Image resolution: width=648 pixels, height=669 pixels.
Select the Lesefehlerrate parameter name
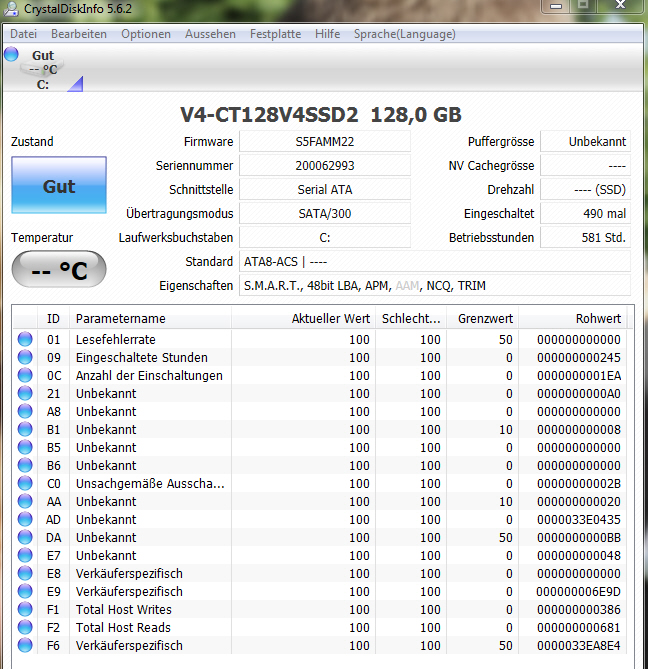pyautogui.click(x=116, y=340)
